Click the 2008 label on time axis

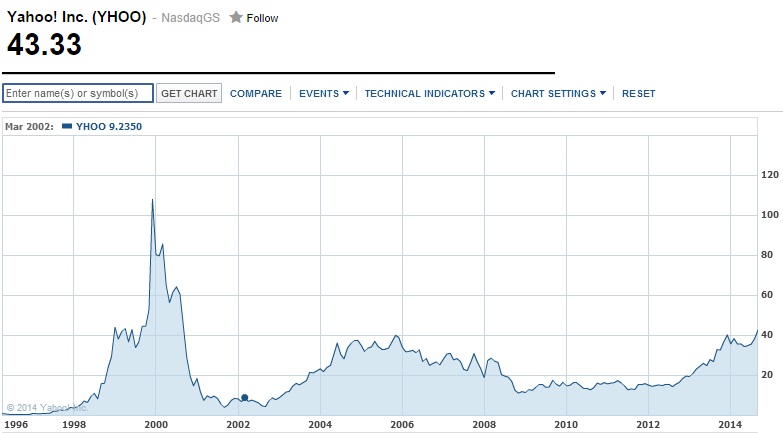[484, 425]
